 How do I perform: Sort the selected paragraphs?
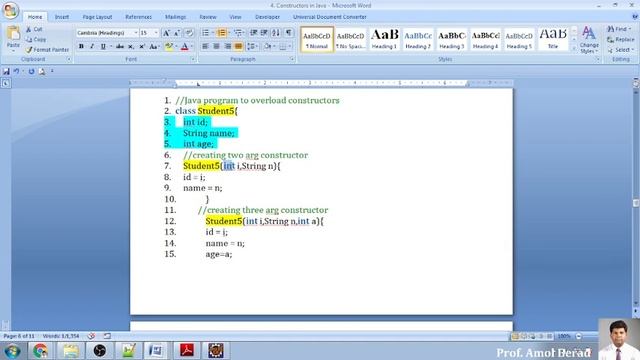click(276, 33)
